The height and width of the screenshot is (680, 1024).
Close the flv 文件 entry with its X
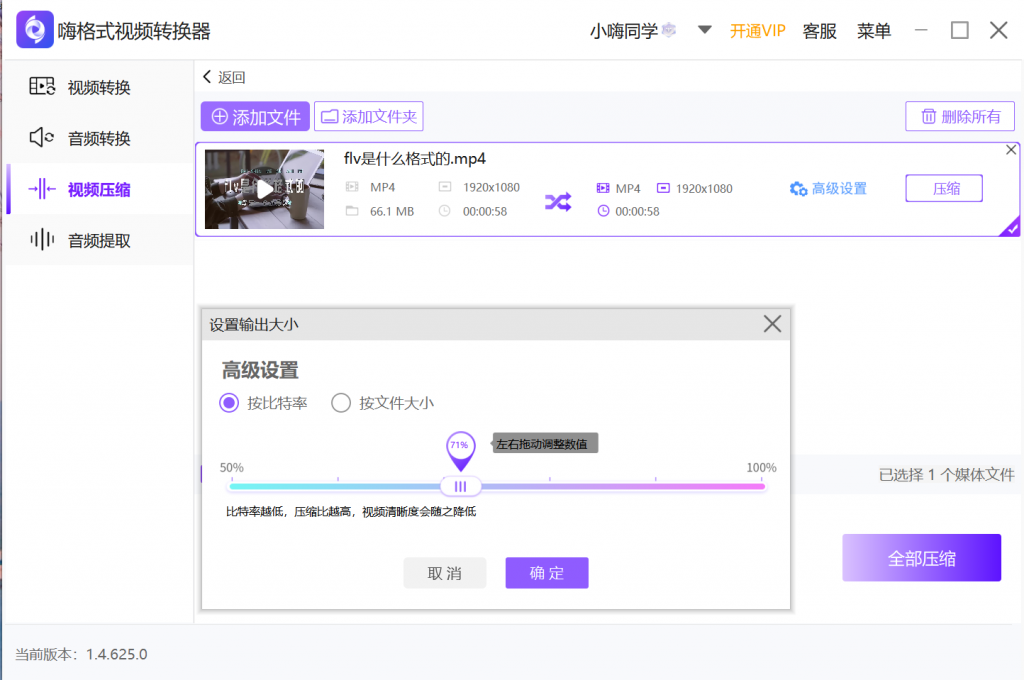1009,150
